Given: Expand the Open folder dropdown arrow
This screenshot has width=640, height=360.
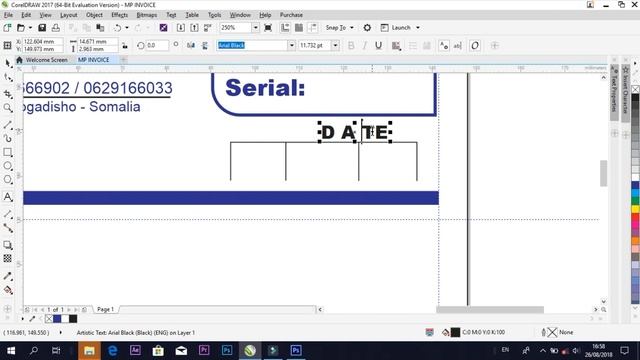Looking at the screenshot, I should 30,28.
